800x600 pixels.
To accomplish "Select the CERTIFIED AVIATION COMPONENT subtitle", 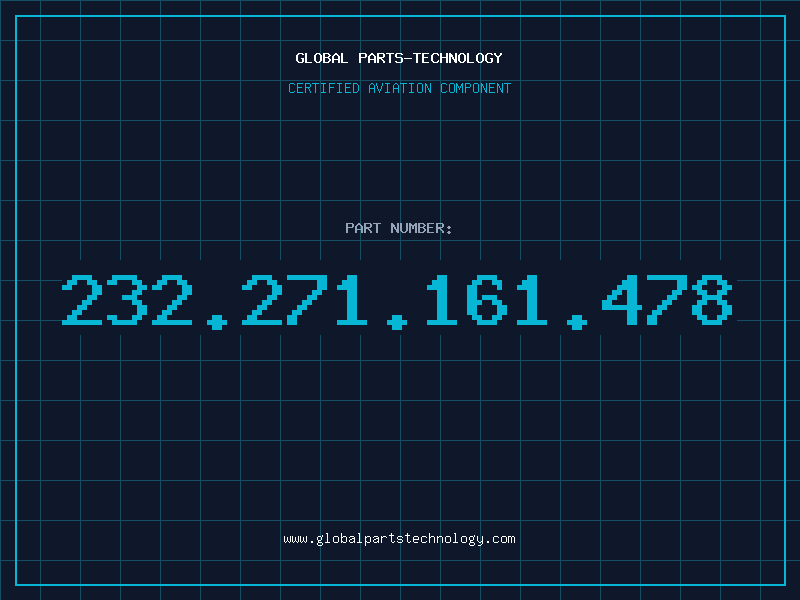I will tap(399, 88).
